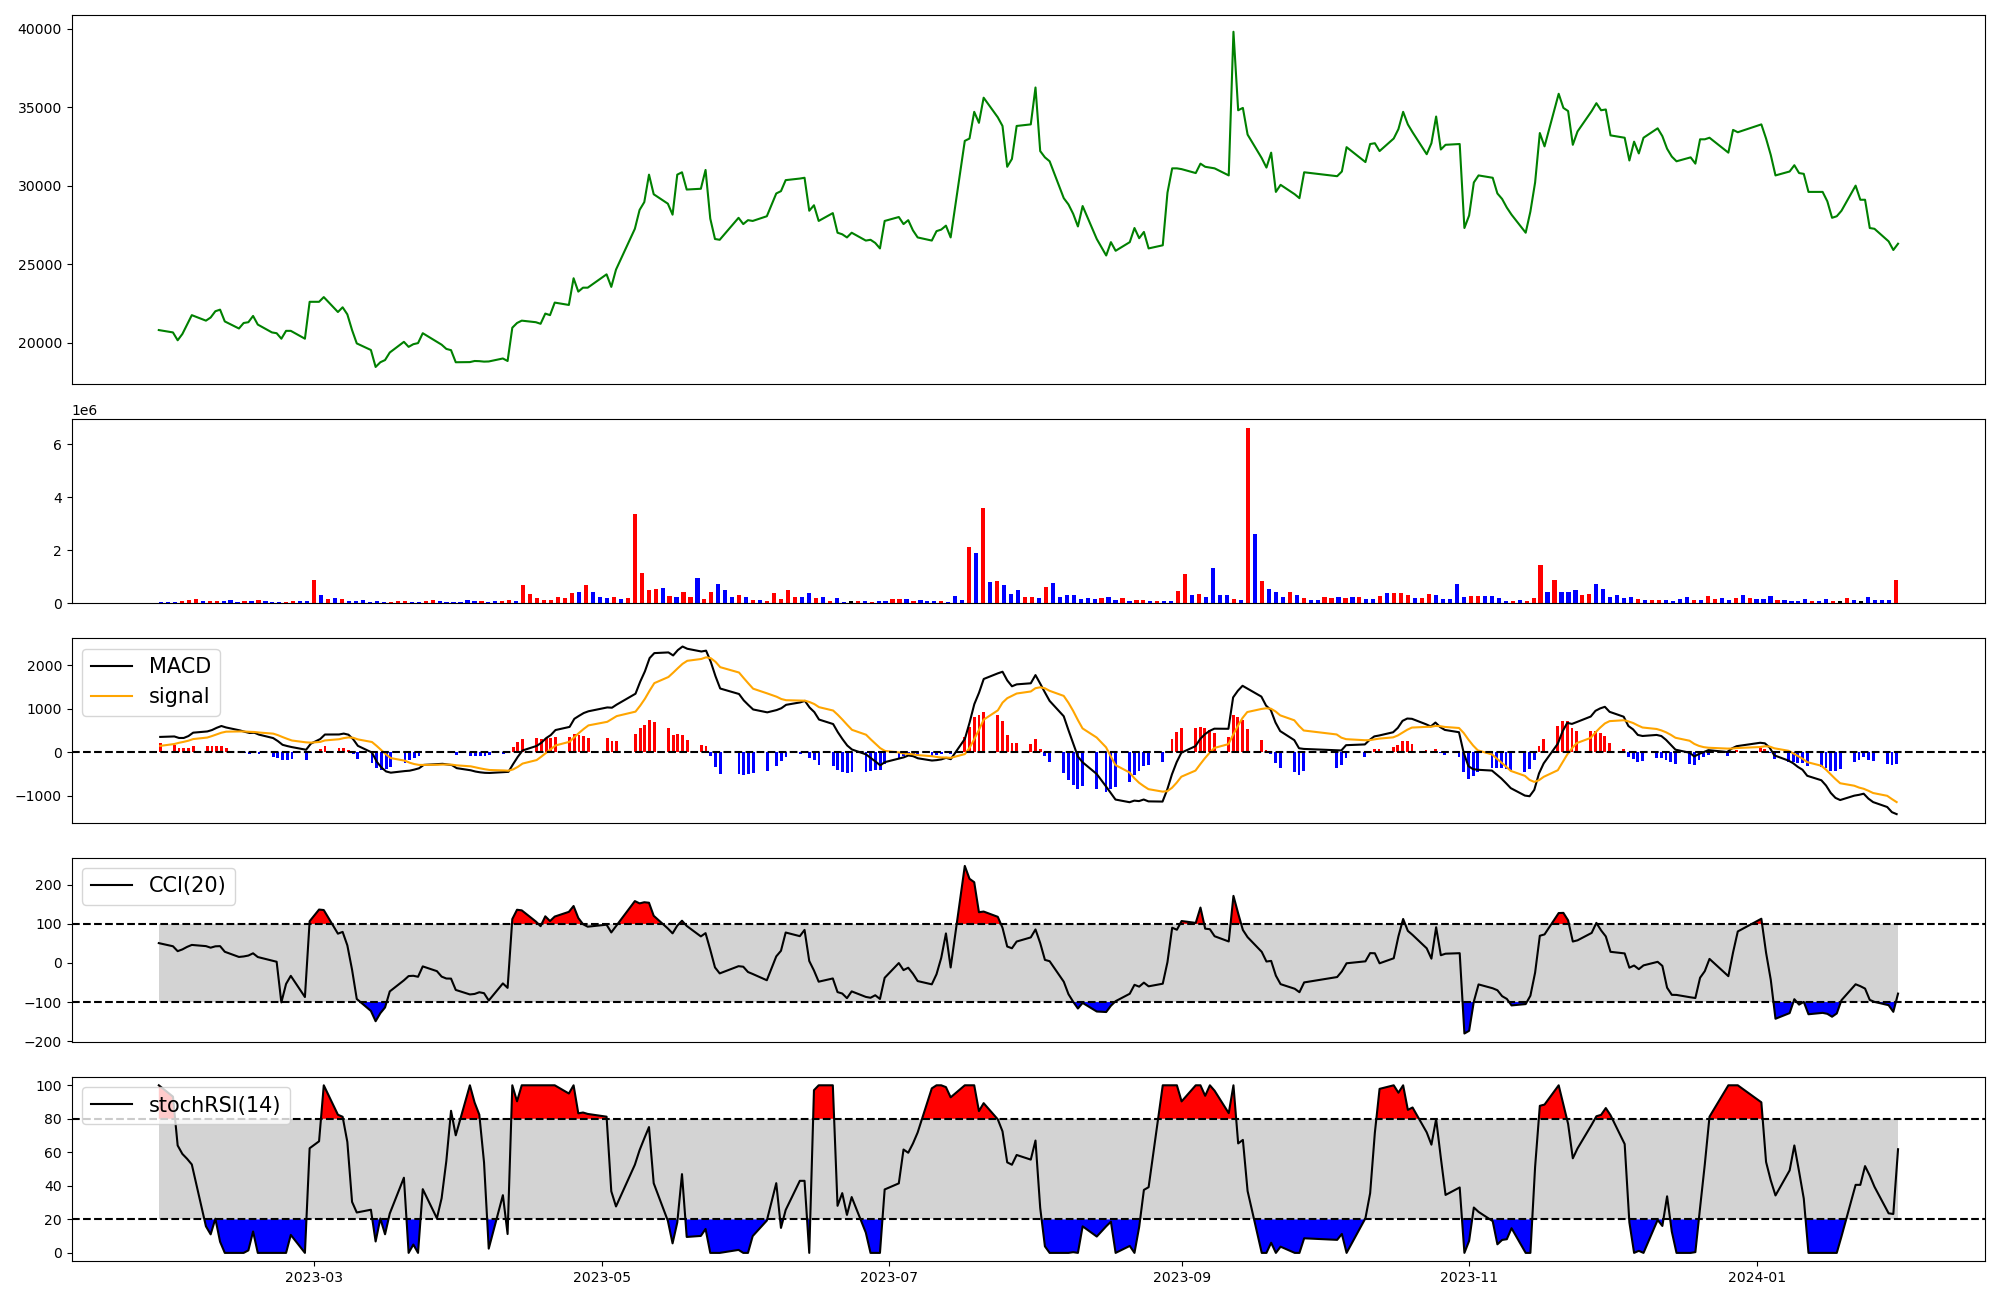Click the stochRSI(14) legend entry

[215, 1105]
